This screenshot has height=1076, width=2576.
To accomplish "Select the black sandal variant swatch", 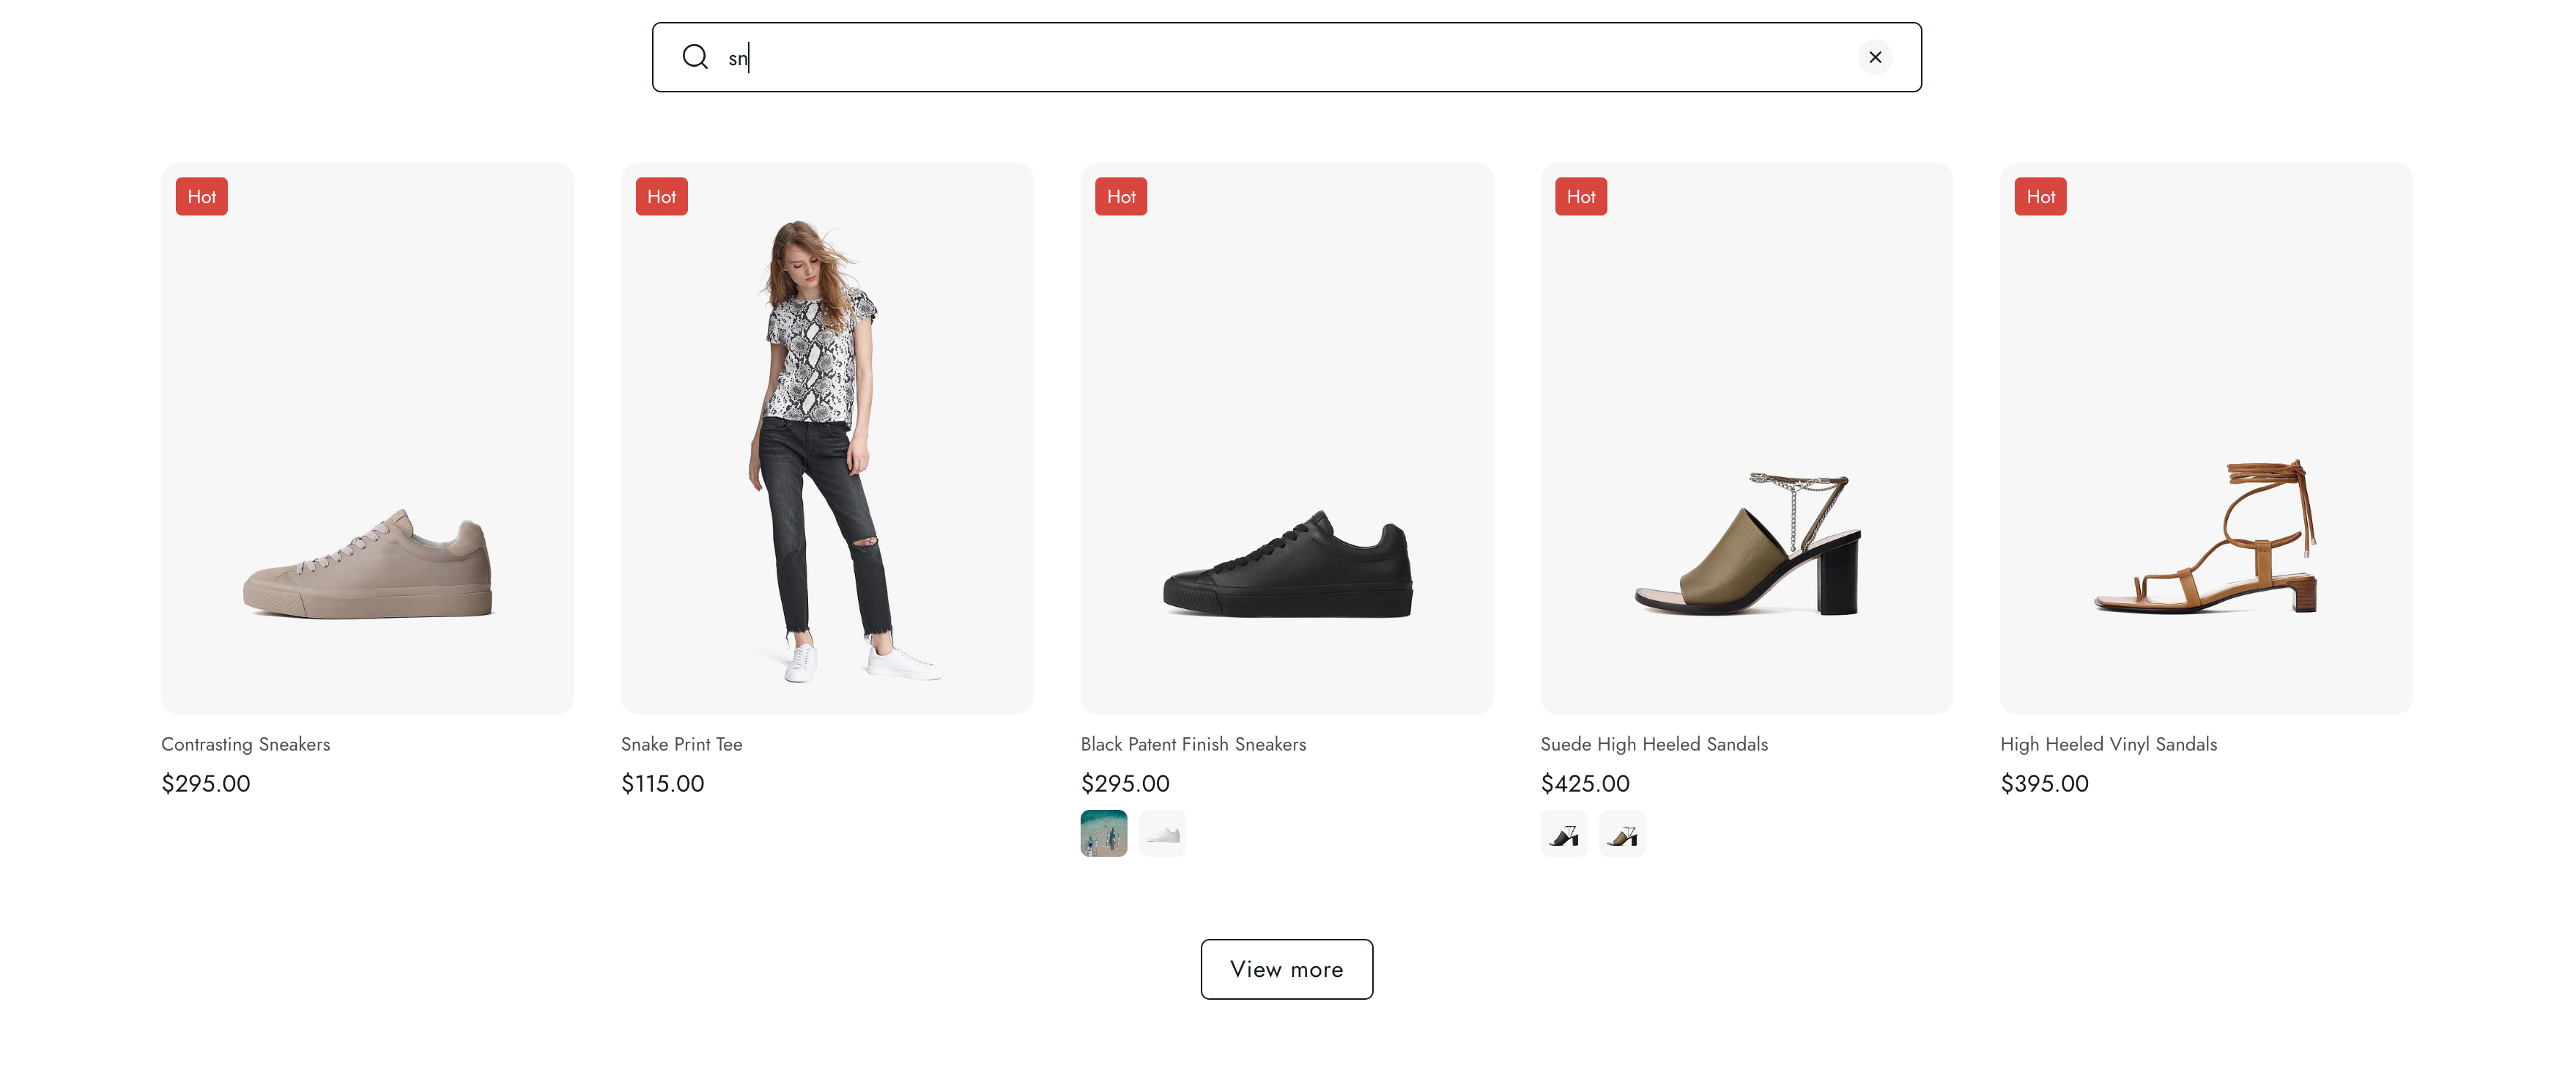I will click(1563, 833).
